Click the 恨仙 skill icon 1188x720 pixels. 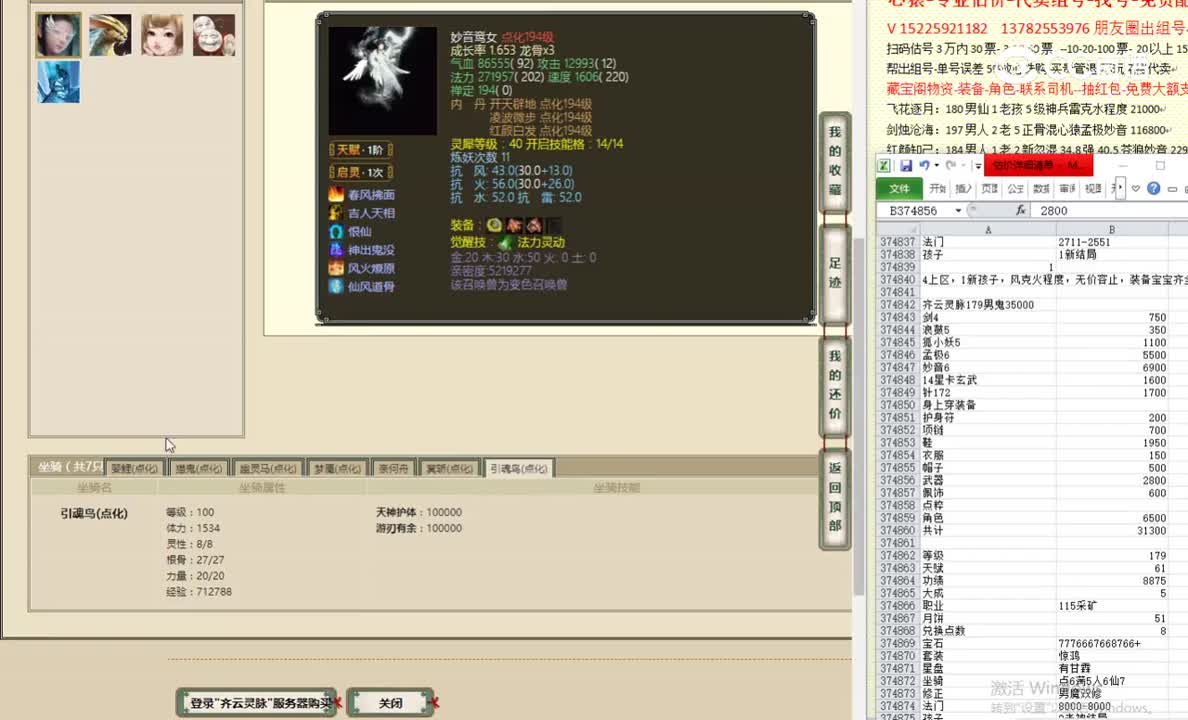[x=336, y=231]
